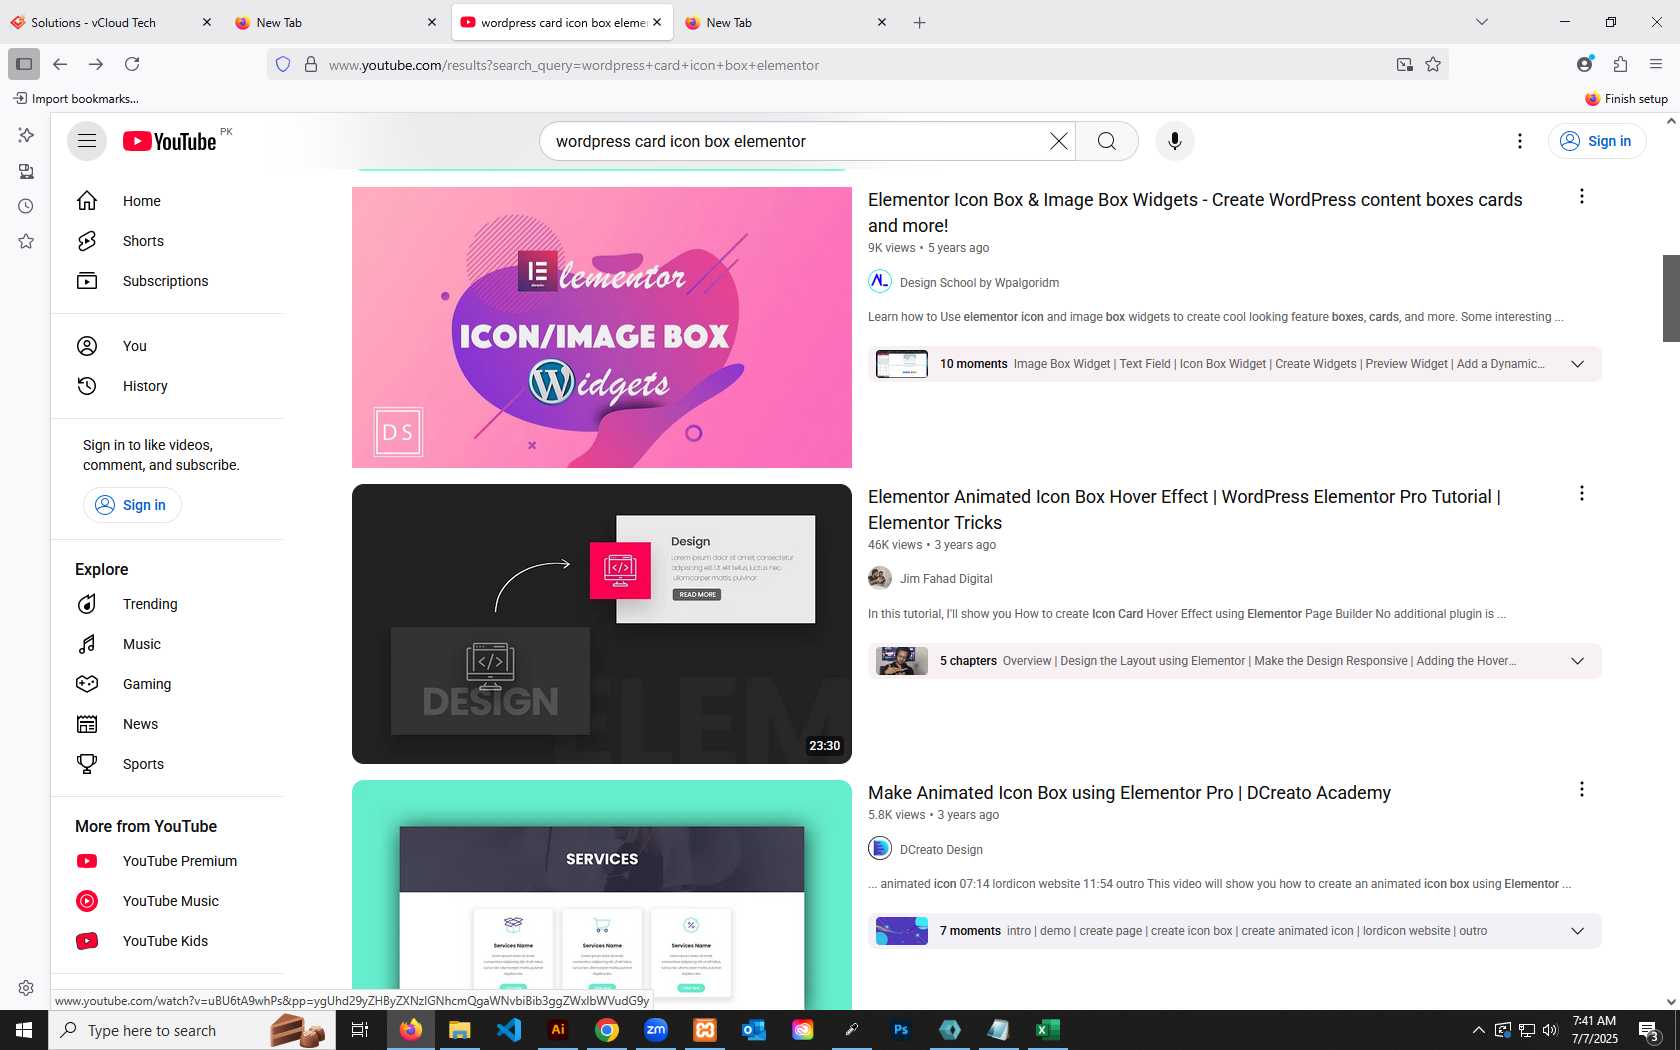
Task: Open Make Animated Icon Box using Elementor Pro title
Action: click(1129, 792)
